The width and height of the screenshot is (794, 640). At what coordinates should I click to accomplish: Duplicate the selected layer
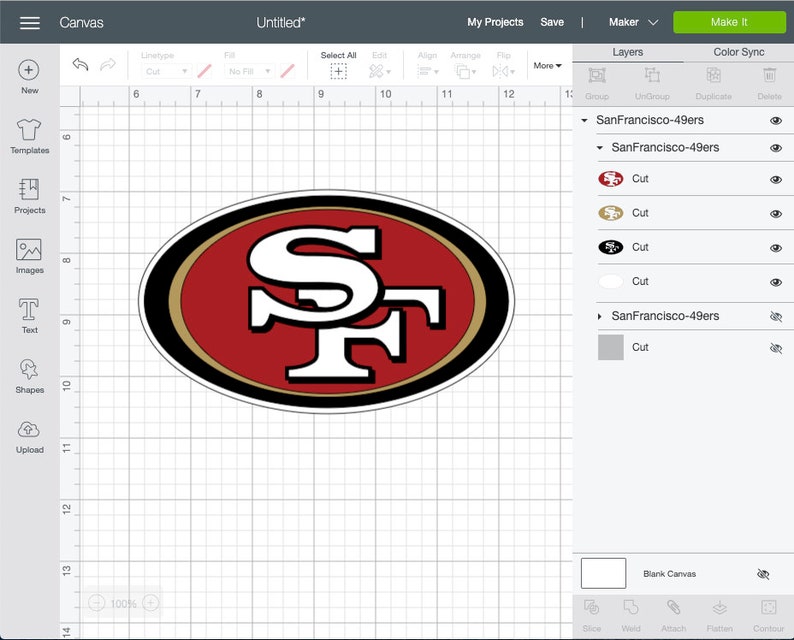[x=713, y=84]
